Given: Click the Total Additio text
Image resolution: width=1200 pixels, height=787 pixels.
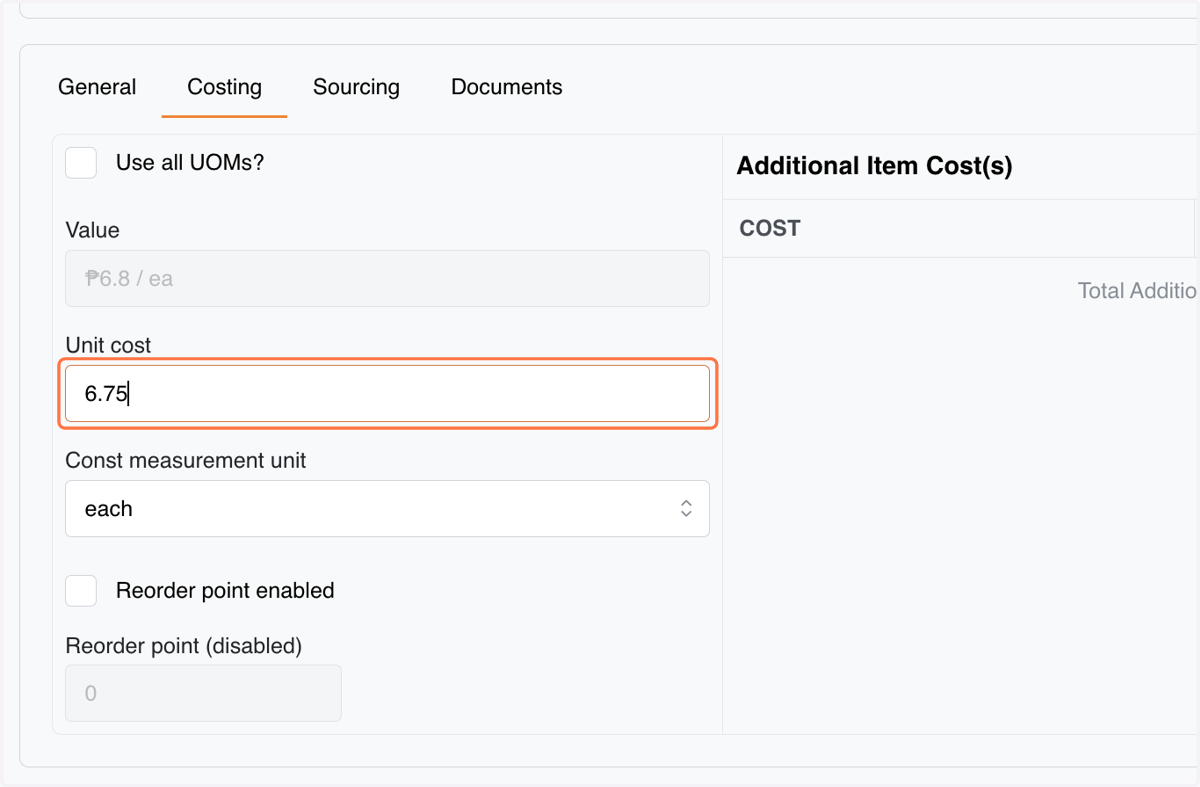Looking at the screenshot, I should [x=1138, y=290].
